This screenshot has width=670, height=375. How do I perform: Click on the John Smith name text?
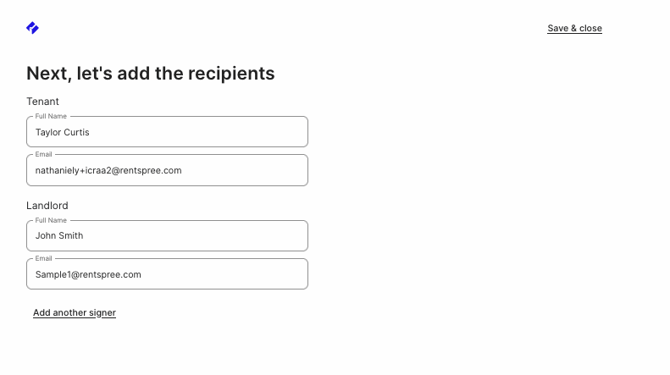click(59, 236)
